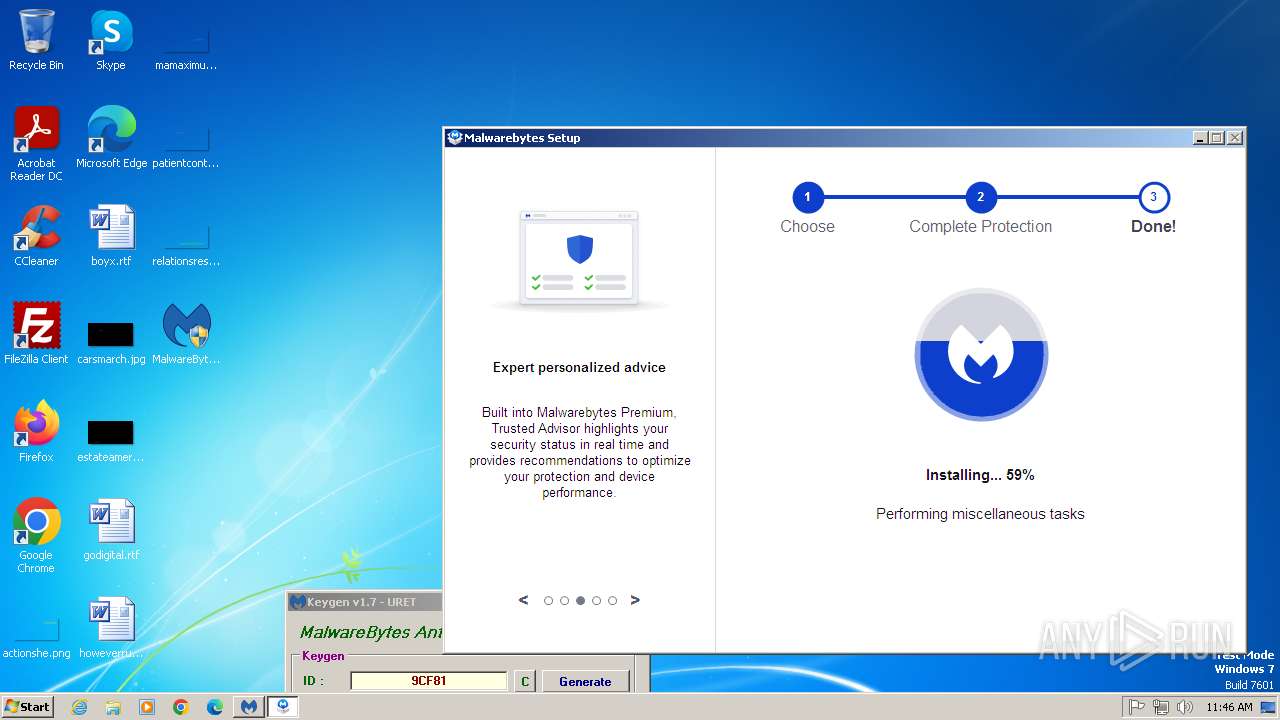Click the Start button
Image resolution: width=1280 pixels, height=720 pixels.
[x=27, y=707]
